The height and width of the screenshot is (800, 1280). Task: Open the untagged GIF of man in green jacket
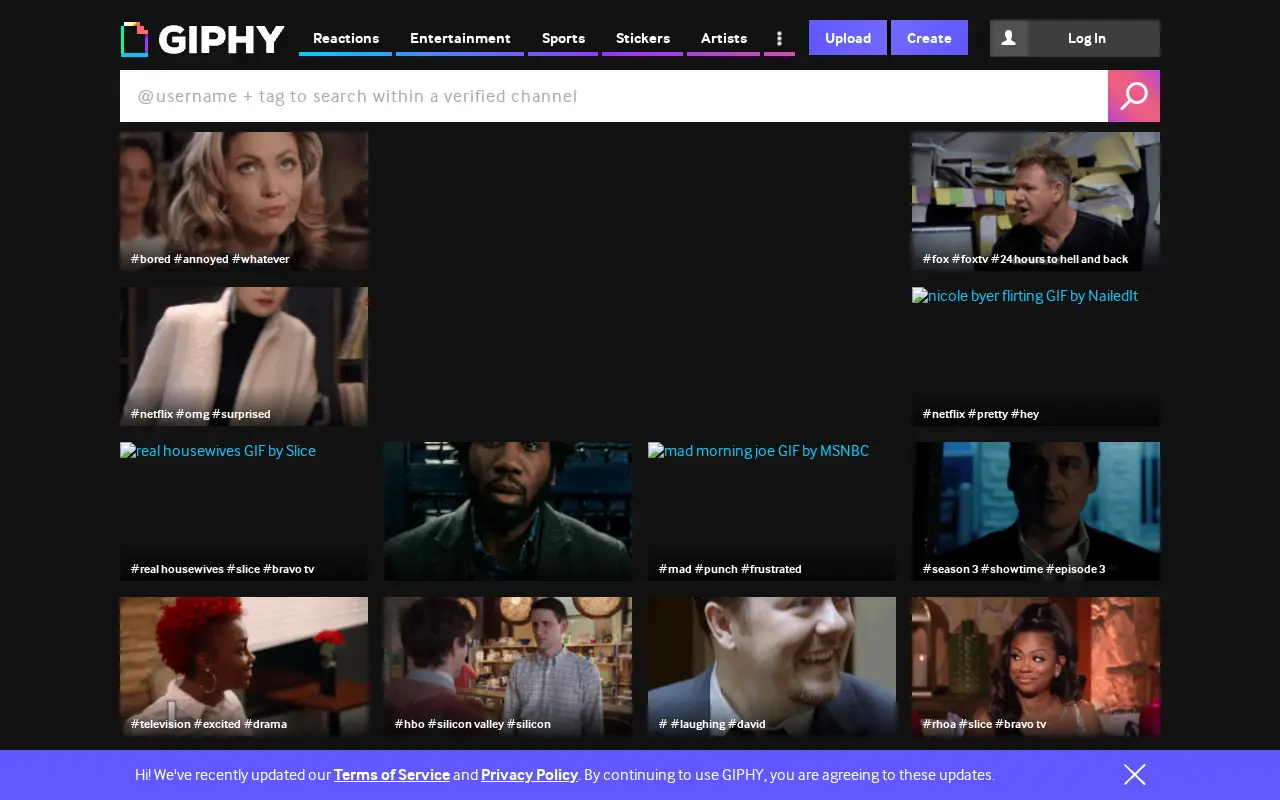pos(508,511)
